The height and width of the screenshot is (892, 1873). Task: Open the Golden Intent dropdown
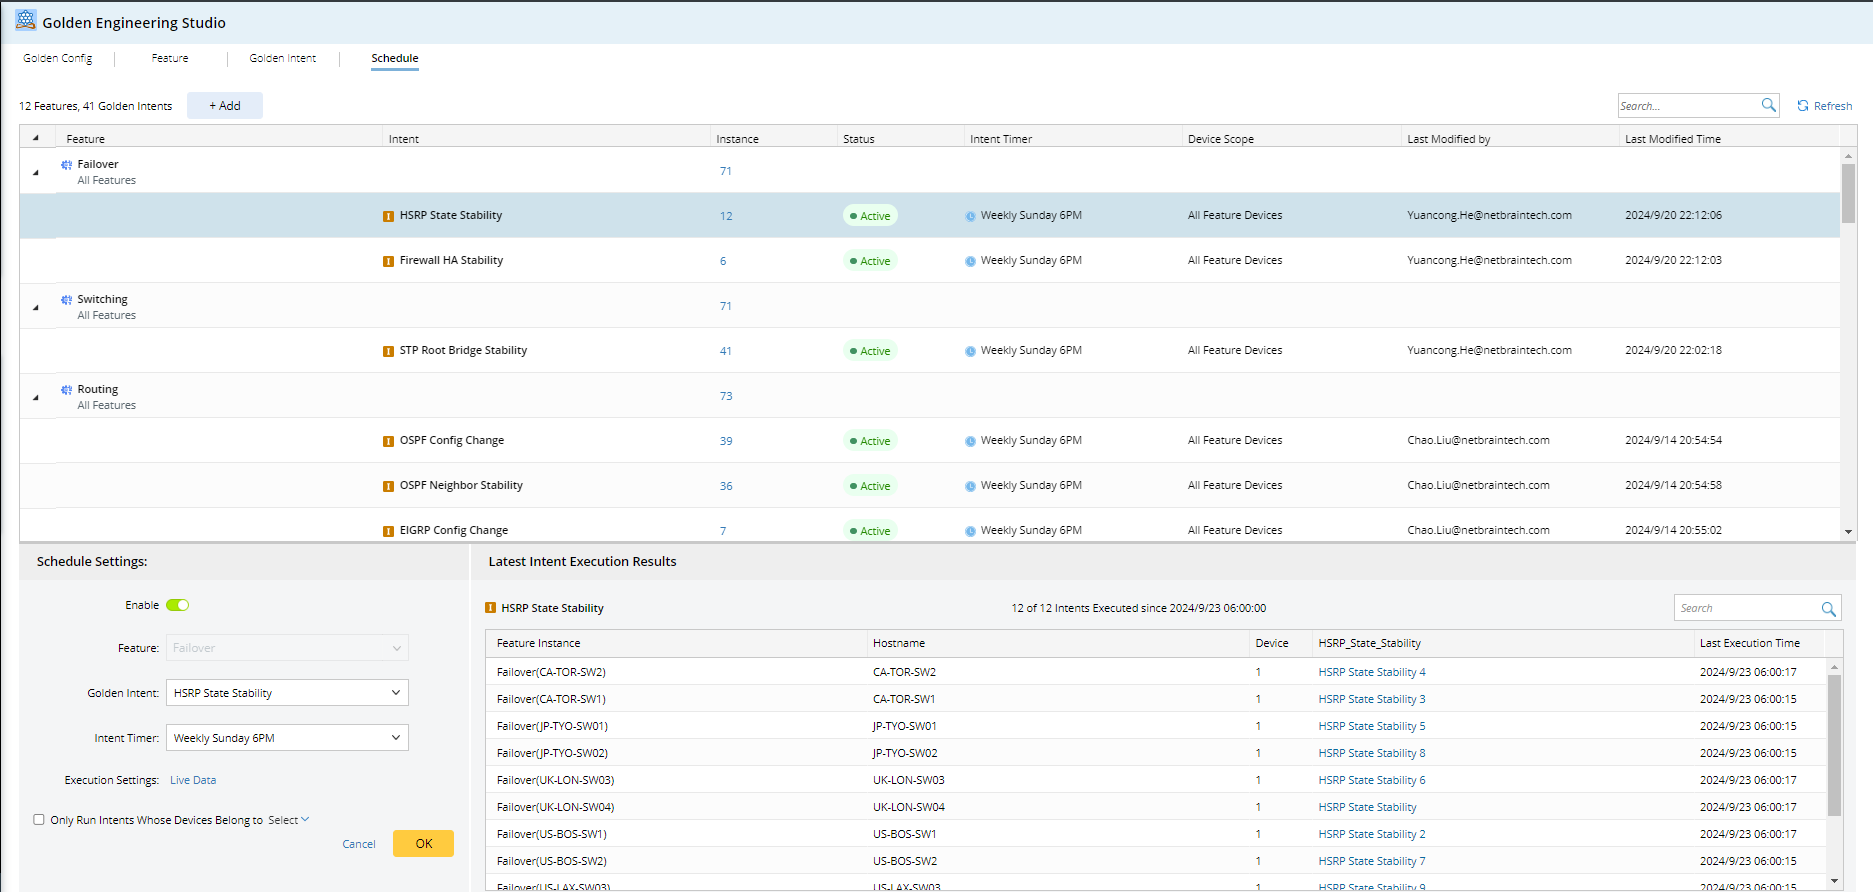pos(287,693)
